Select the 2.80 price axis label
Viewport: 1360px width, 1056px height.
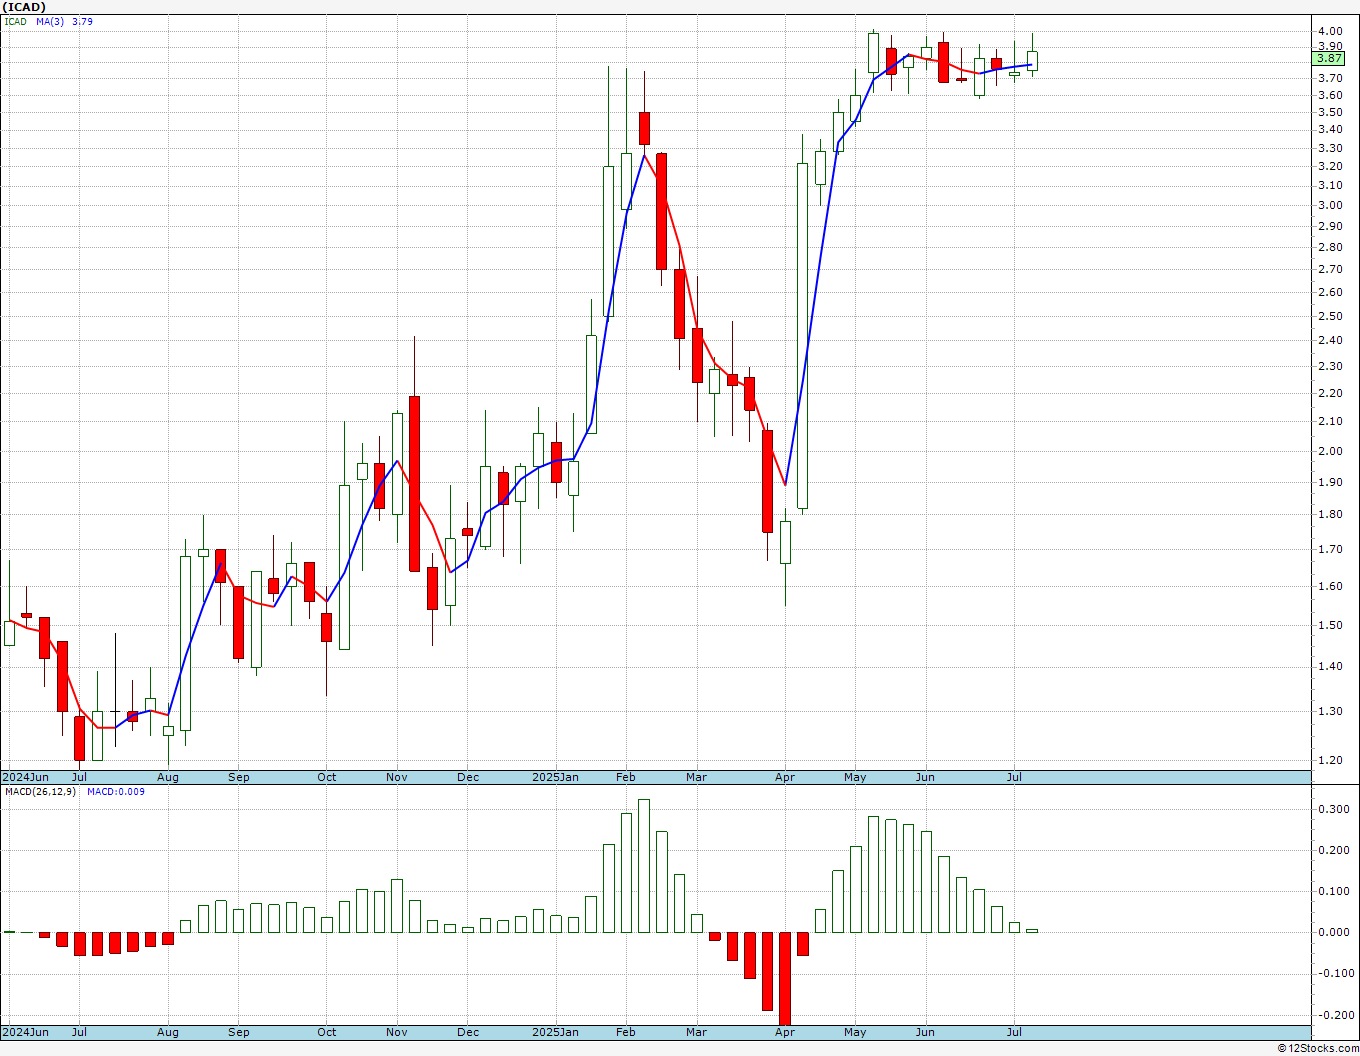[1330, 247]
